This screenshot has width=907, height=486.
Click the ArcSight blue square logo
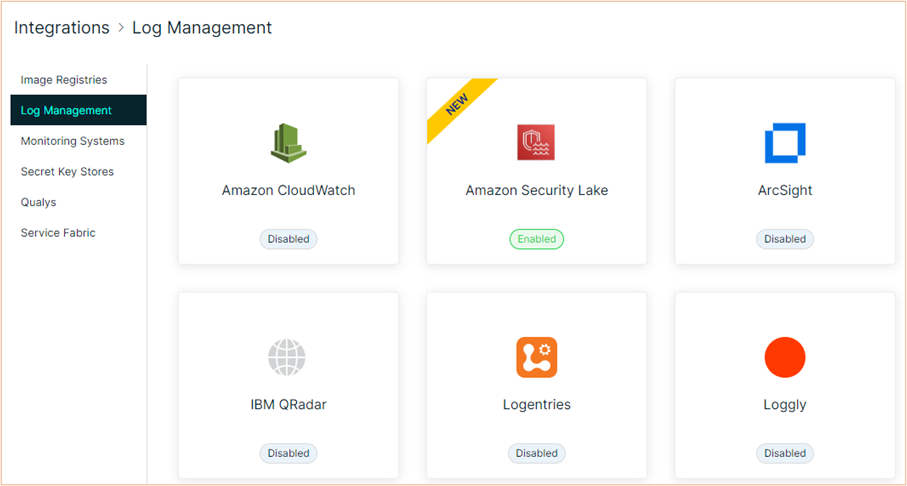point(785,143)
